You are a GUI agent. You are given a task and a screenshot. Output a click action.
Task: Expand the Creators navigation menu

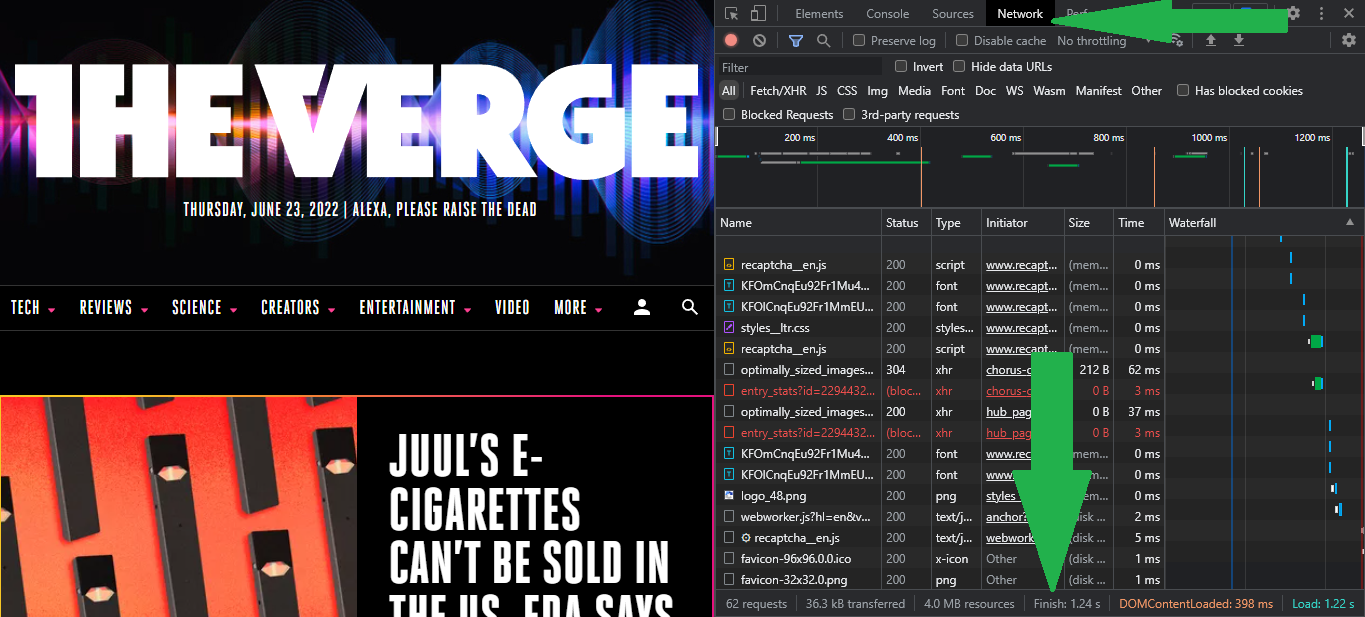coord(298,308)
